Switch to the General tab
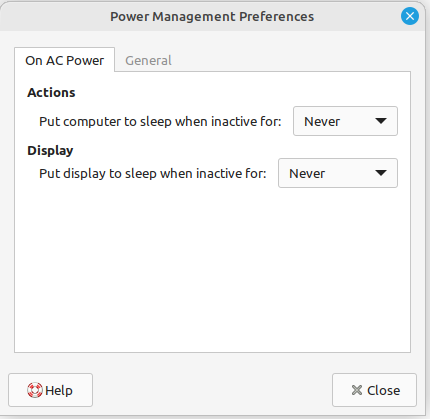The image size is (430, 419). click(x=148, y=60)
